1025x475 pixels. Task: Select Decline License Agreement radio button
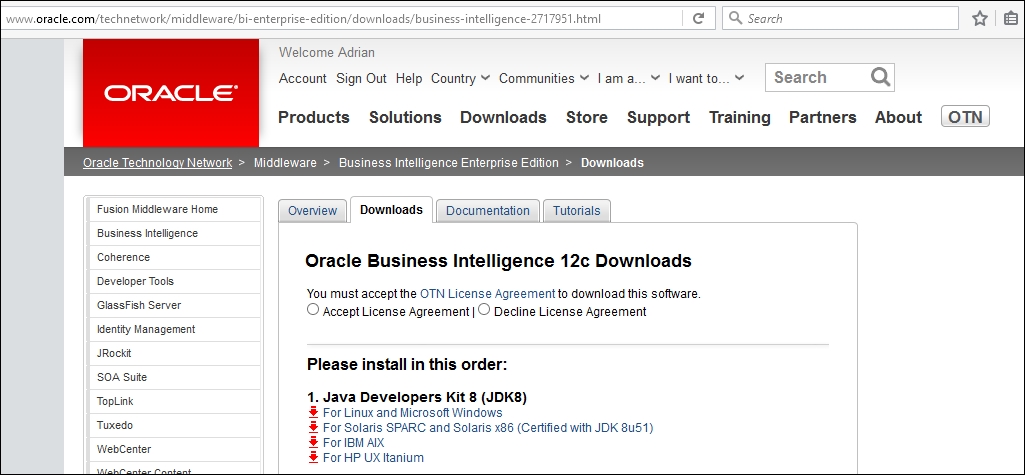pyautogui.click(x=484, y=310)
